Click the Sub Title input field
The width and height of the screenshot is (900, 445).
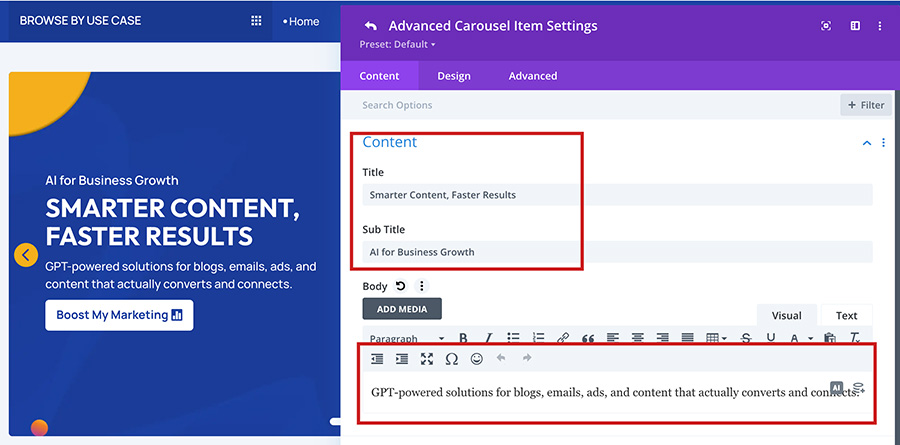(617, 252)
